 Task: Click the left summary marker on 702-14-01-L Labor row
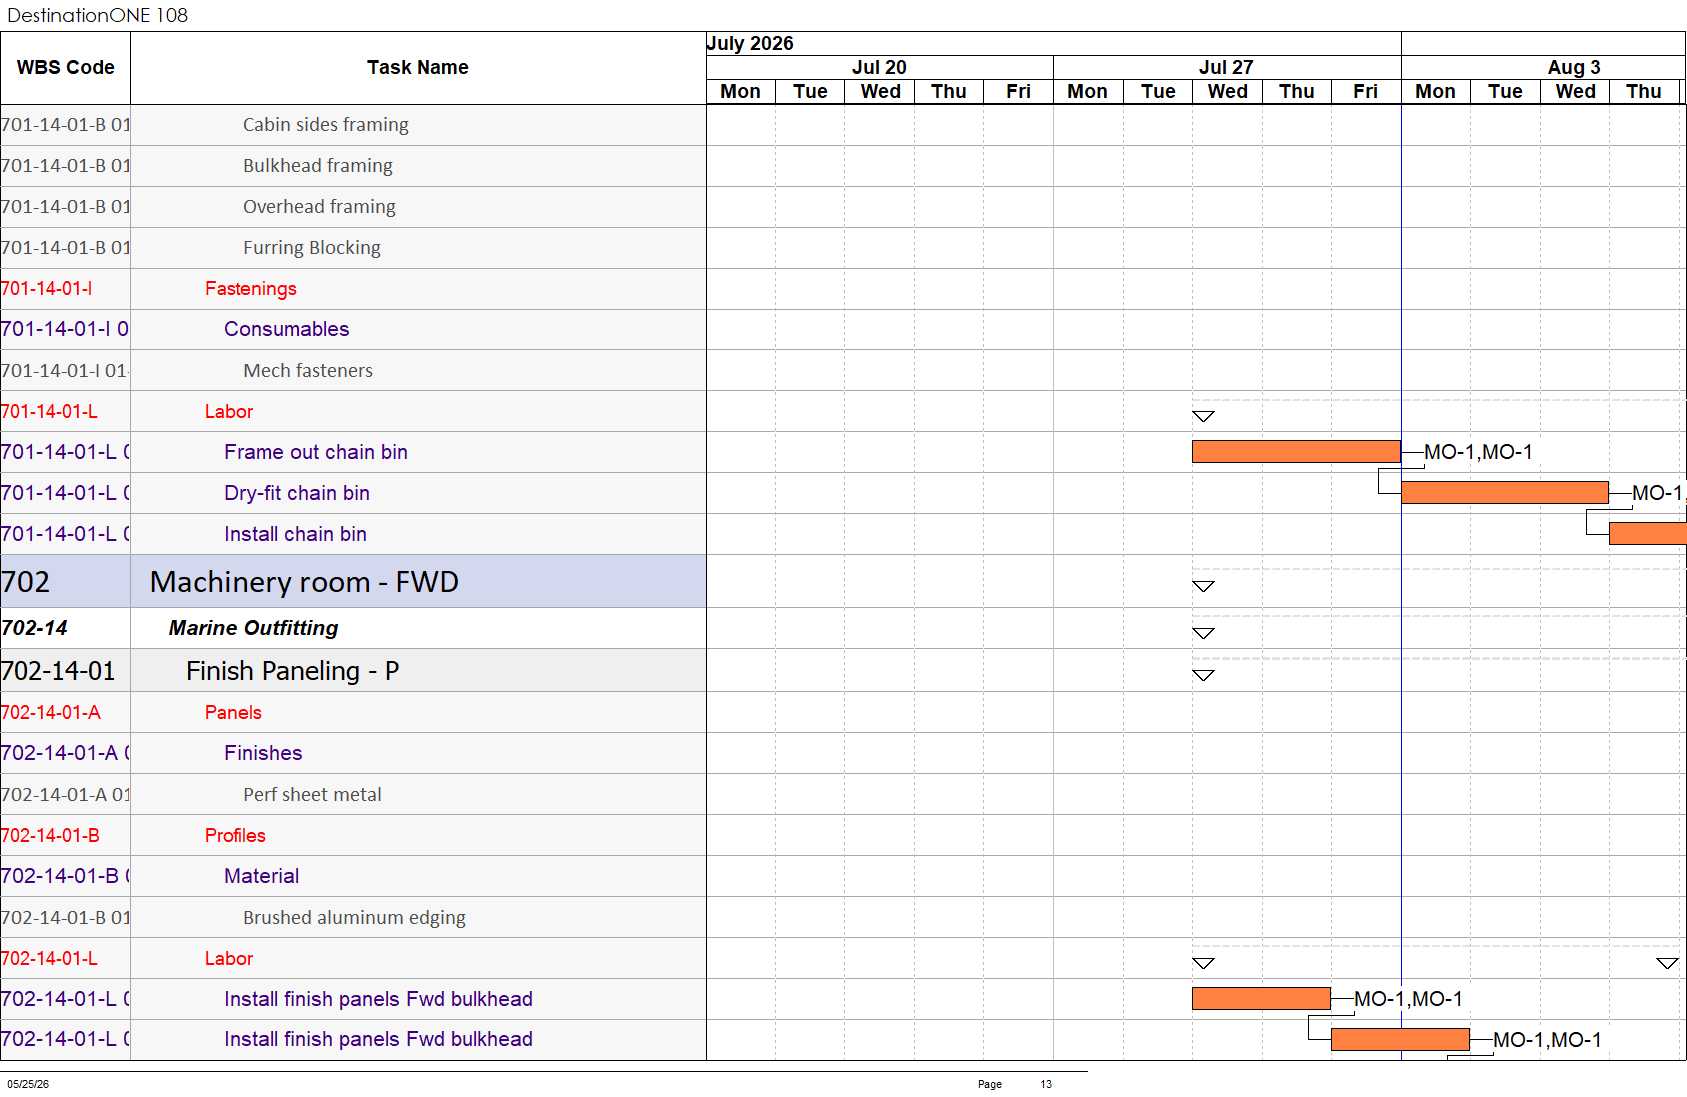tap(1203, 963)
